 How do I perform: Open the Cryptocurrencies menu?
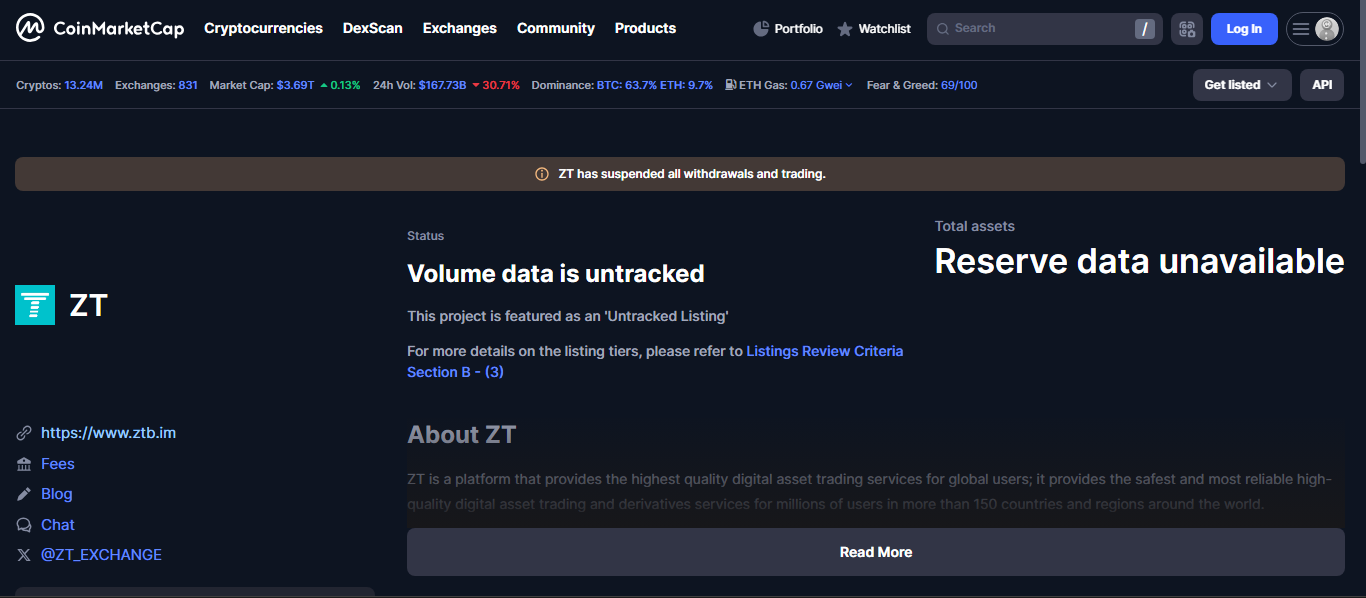[x=263, y=28]
